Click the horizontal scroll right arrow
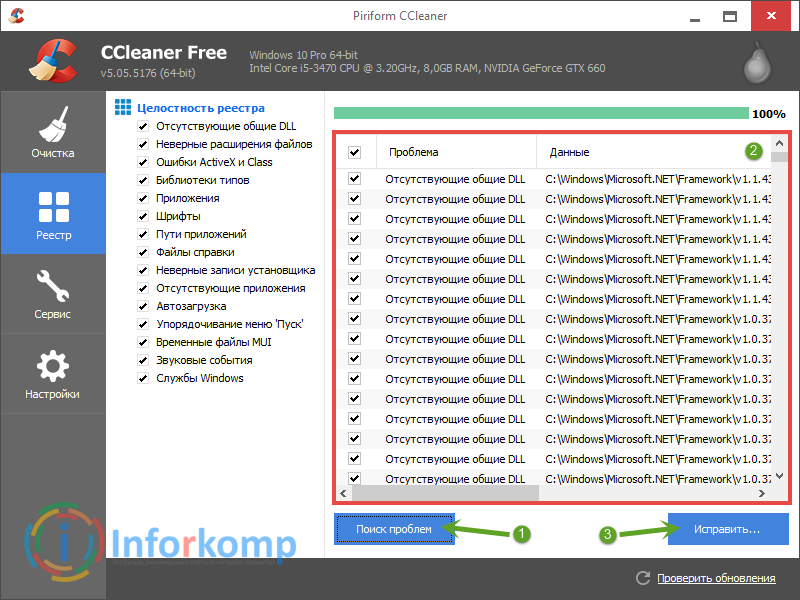800x600 pixels. coord(762,493)
